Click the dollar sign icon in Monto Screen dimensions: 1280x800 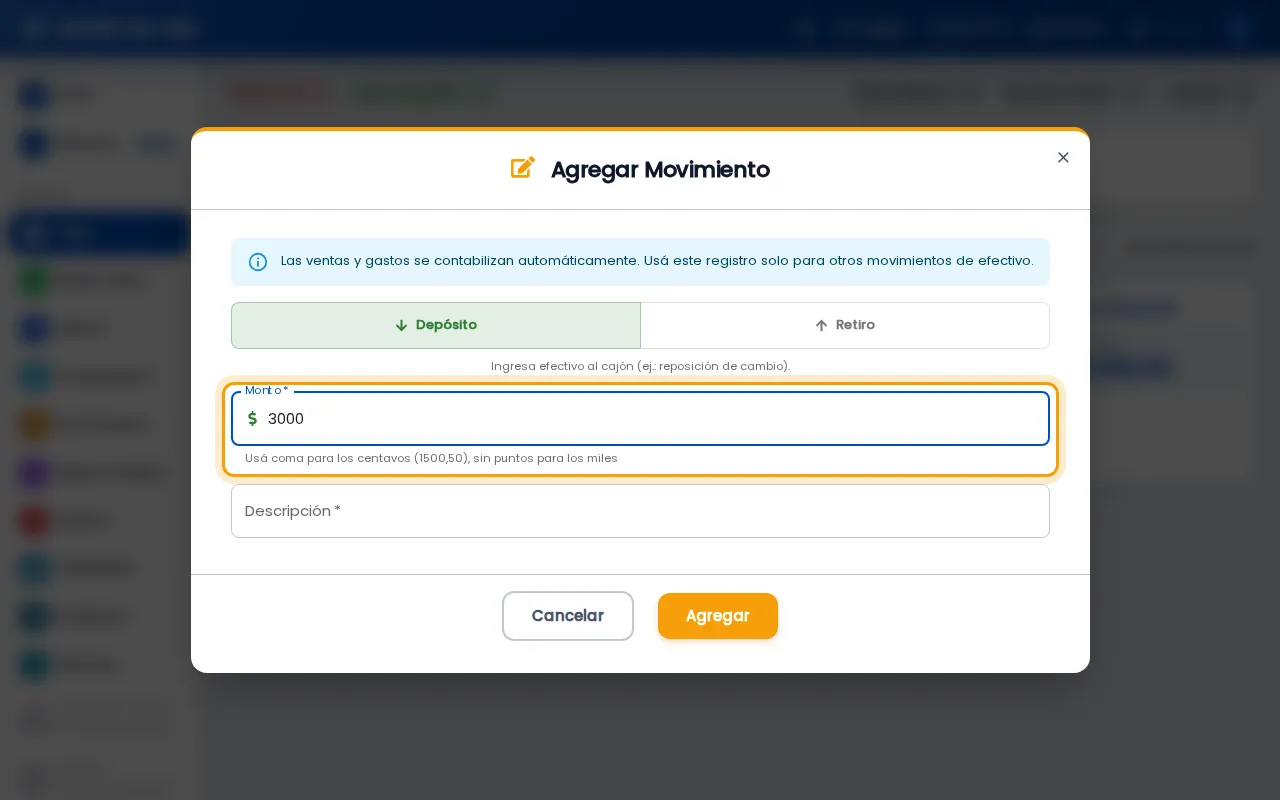(x=253, y=419)
